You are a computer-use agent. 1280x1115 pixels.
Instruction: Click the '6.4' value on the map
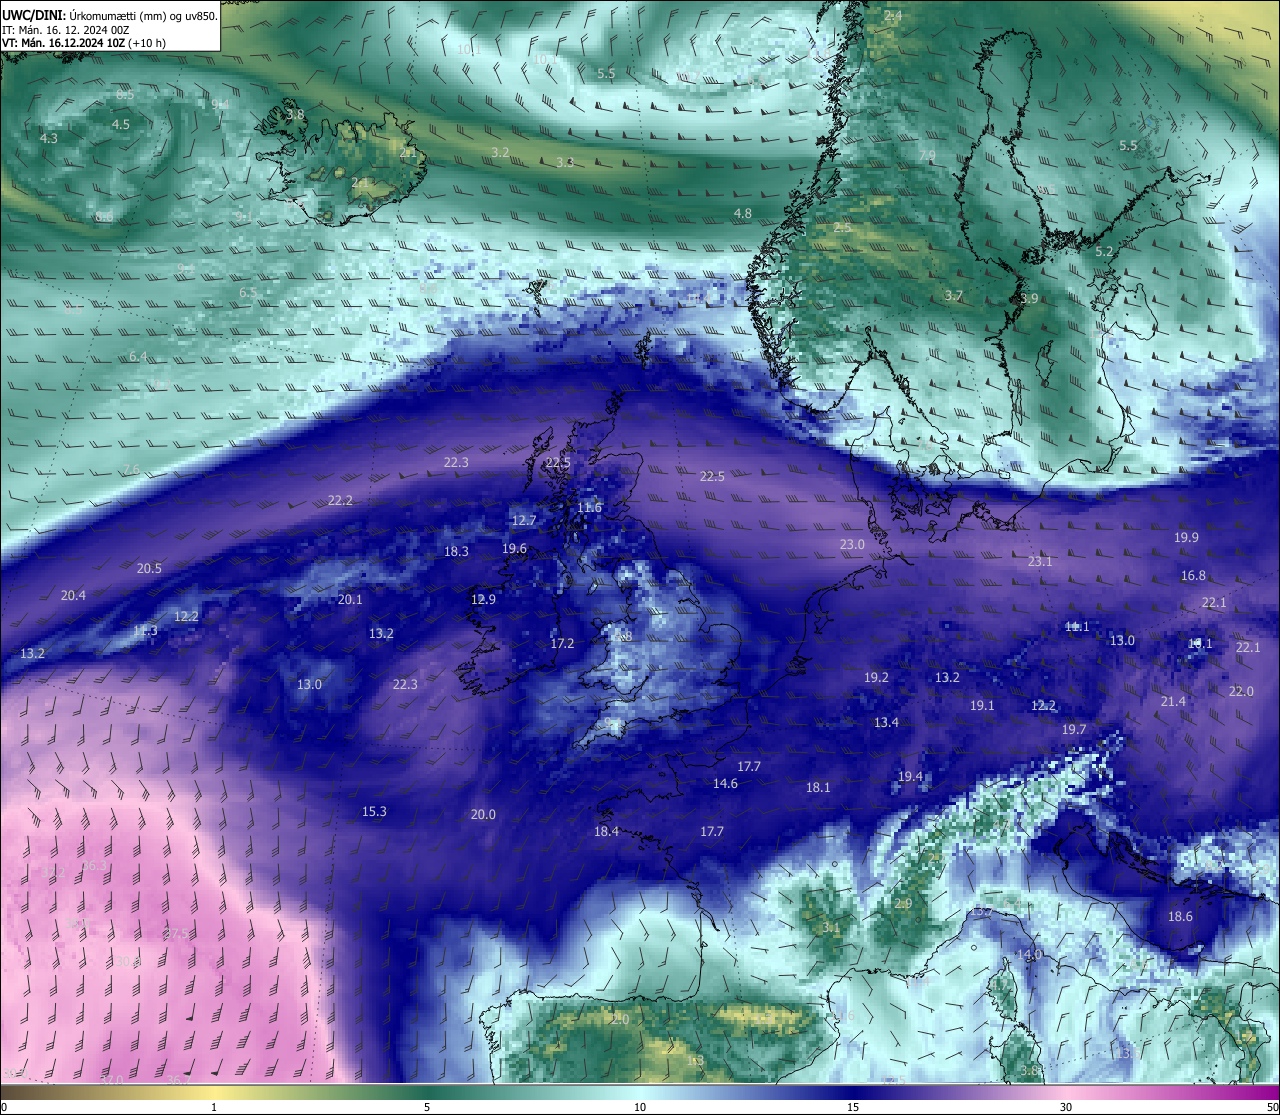pyautogui.click(x=138, y=356)
